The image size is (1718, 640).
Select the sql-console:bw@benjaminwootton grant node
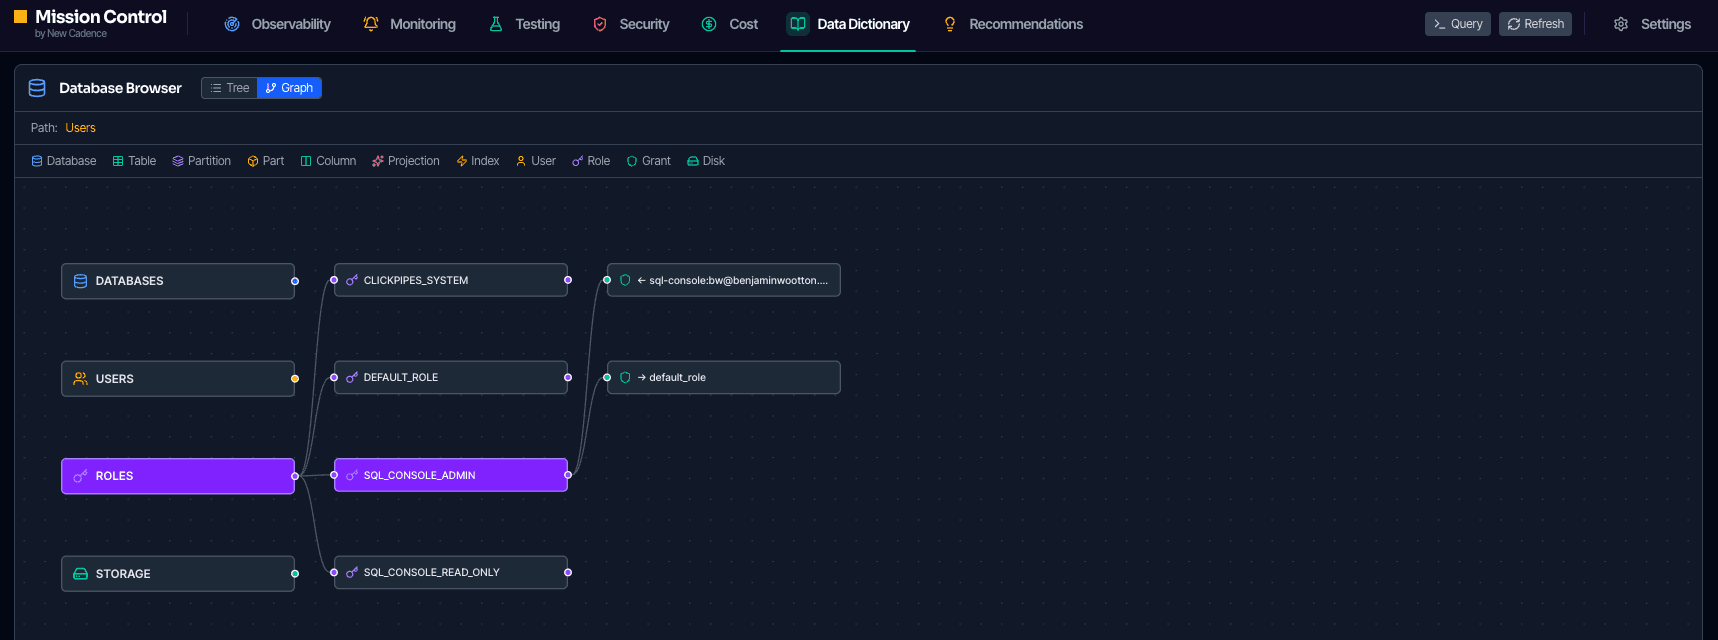(x=724, y=280)
